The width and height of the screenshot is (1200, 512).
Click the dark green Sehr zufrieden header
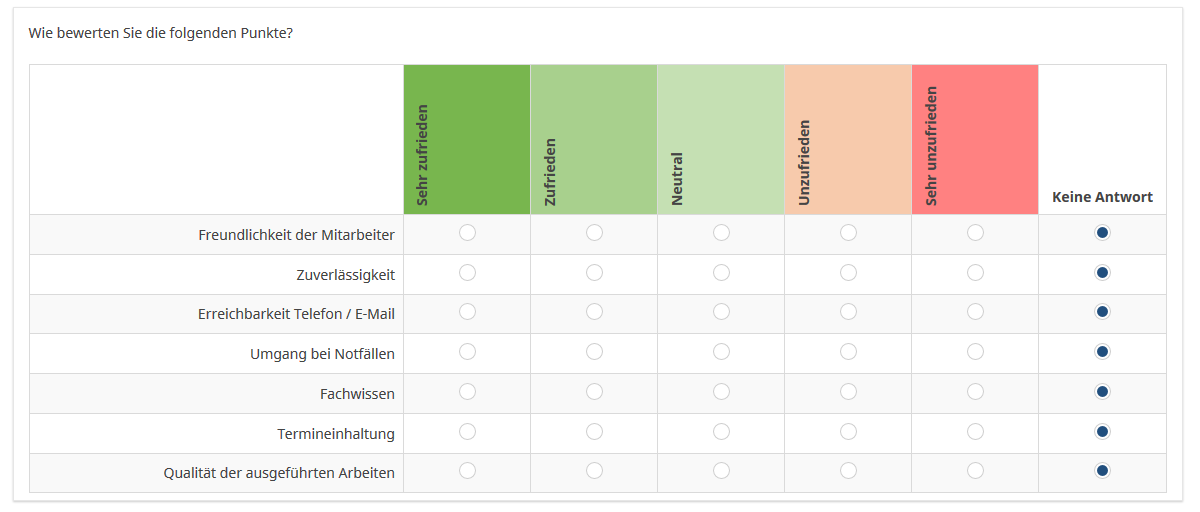tap(467, 139)
